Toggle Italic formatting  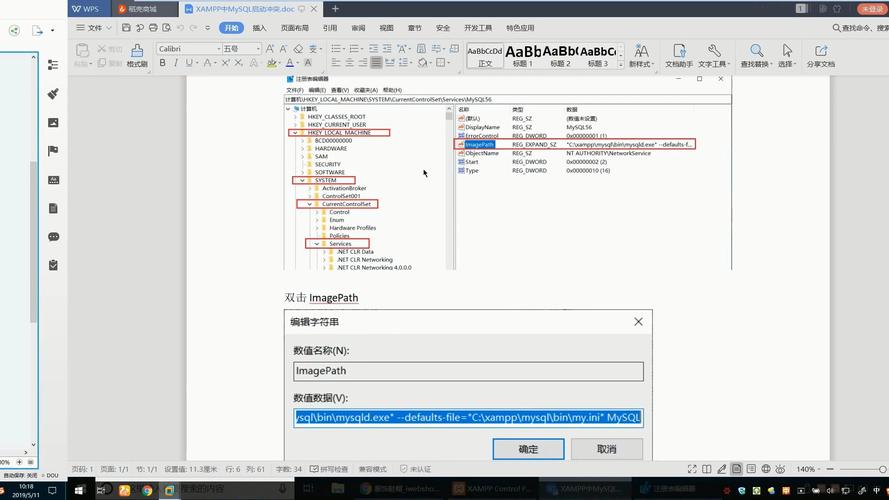(176, 63)
